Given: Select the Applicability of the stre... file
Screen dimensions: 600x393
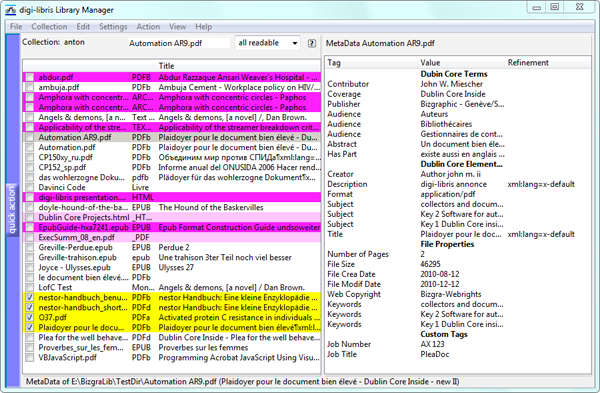Looking at the screenshot, I should pos(82,127).
